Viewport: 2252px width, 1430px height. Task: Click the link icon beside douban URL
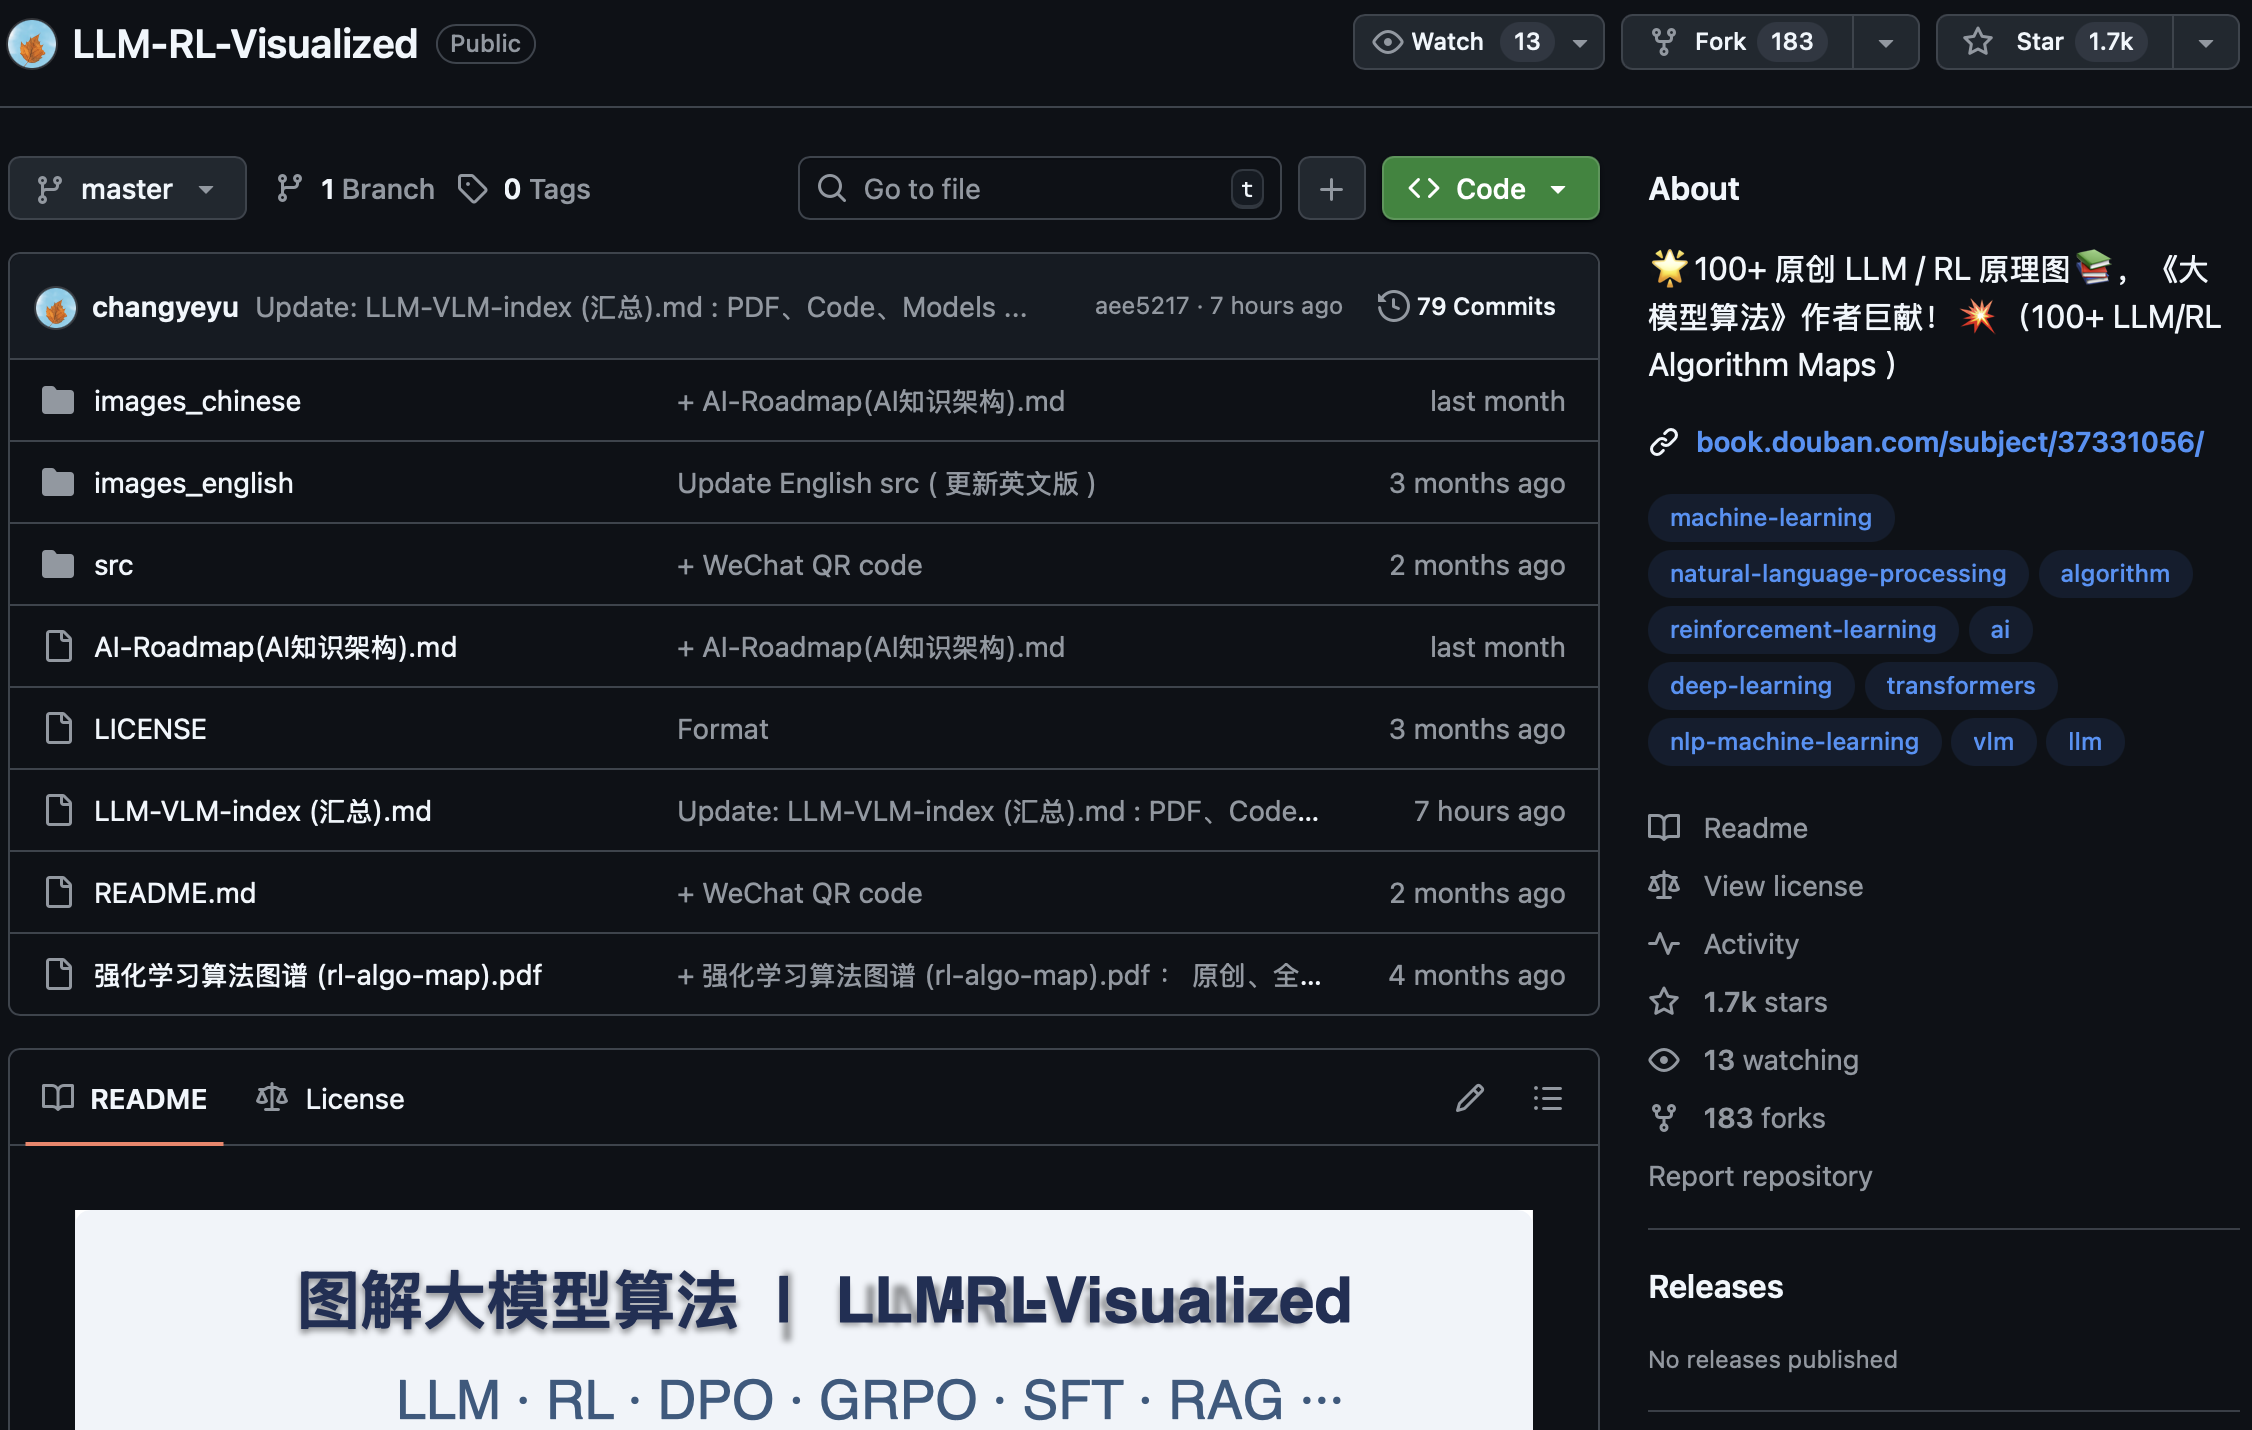pyautogui.click(x=1664, y=442)
